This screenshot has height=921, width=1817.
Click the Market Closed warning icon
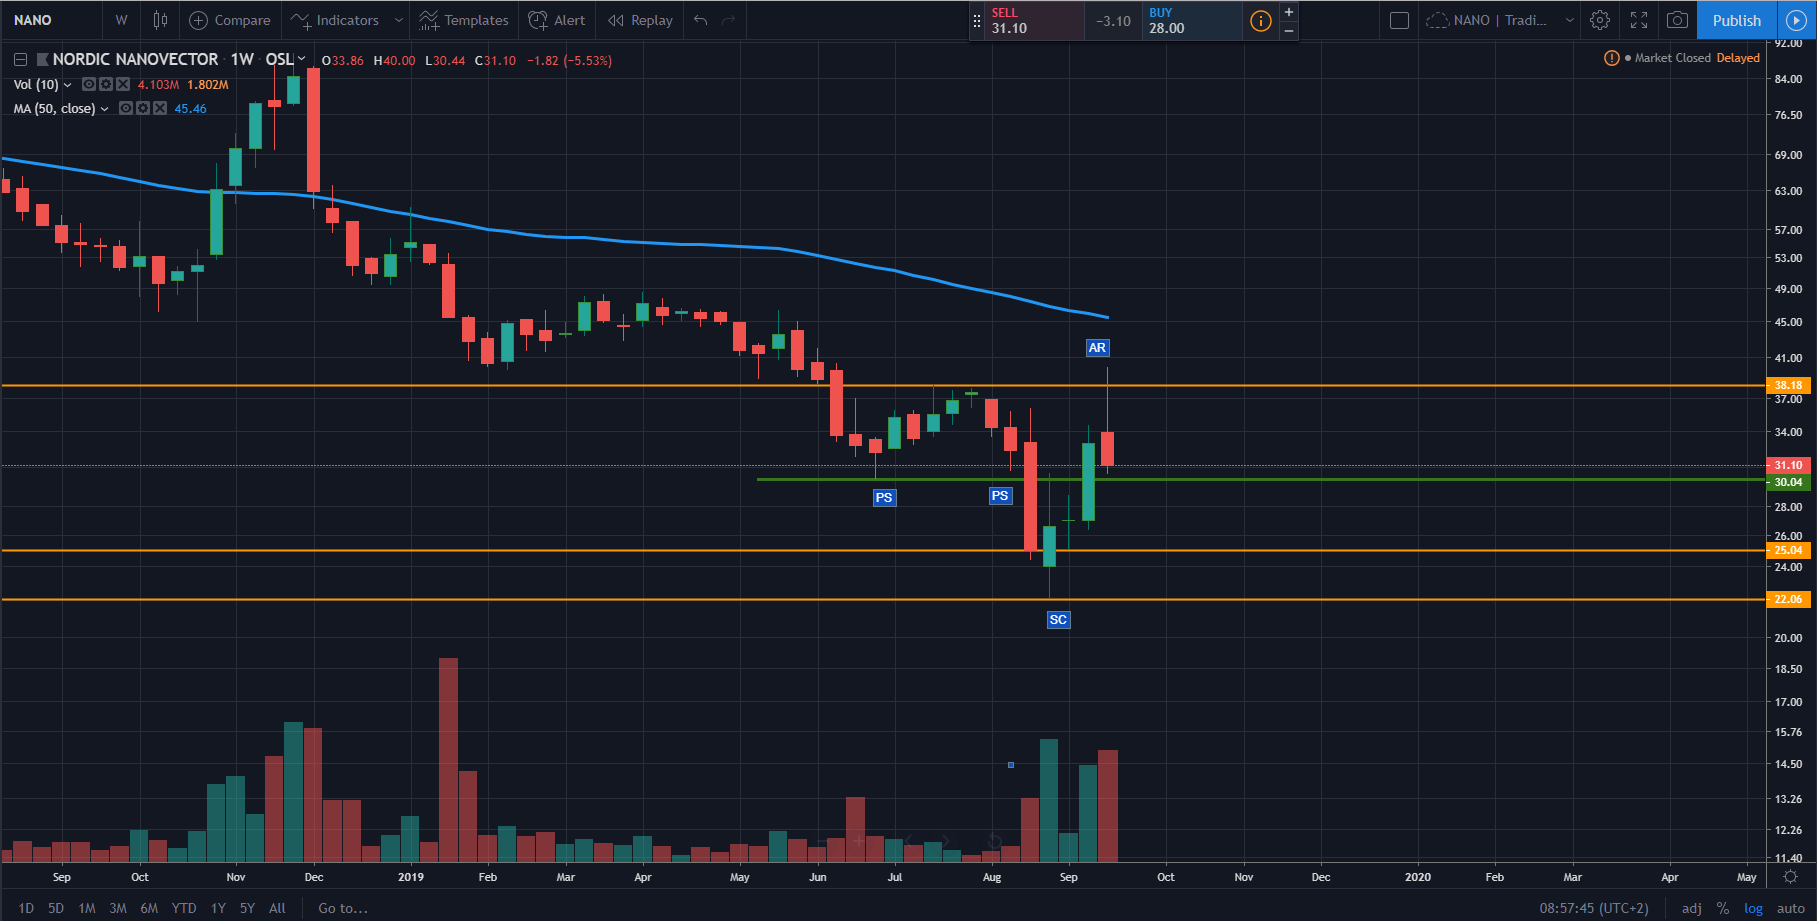[1611, 58]
